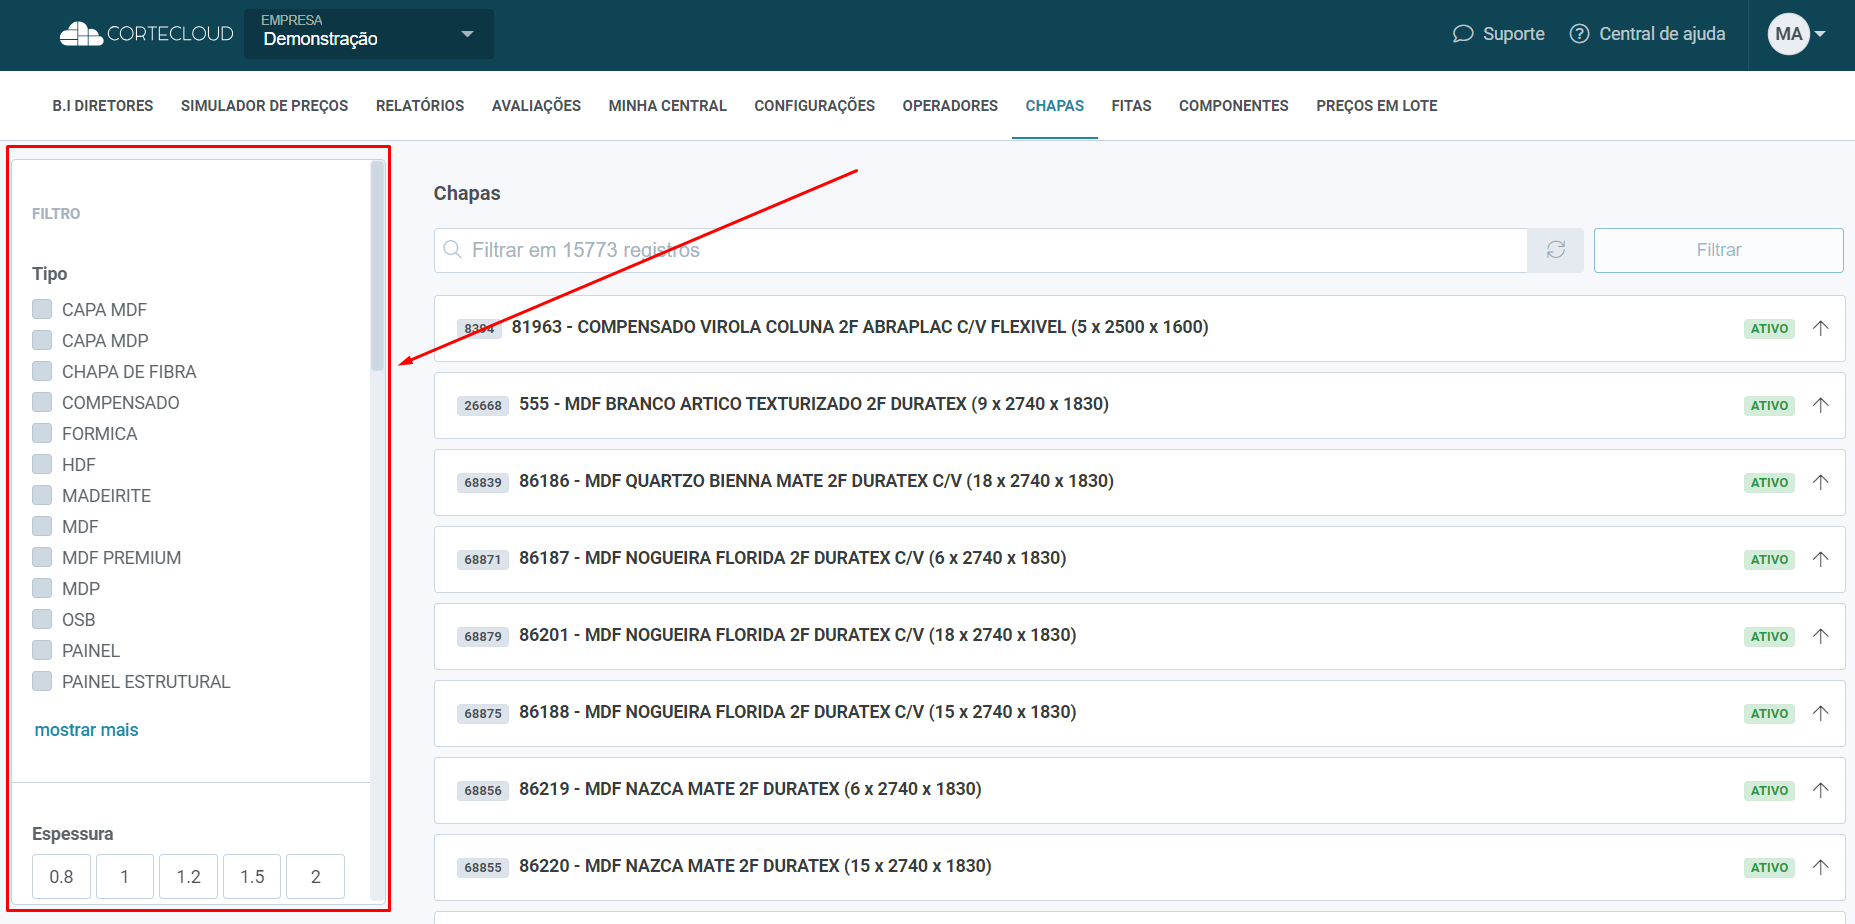Click the CorteCloud logo icon
The image size is (1855, 924).
tap(81, 34)
